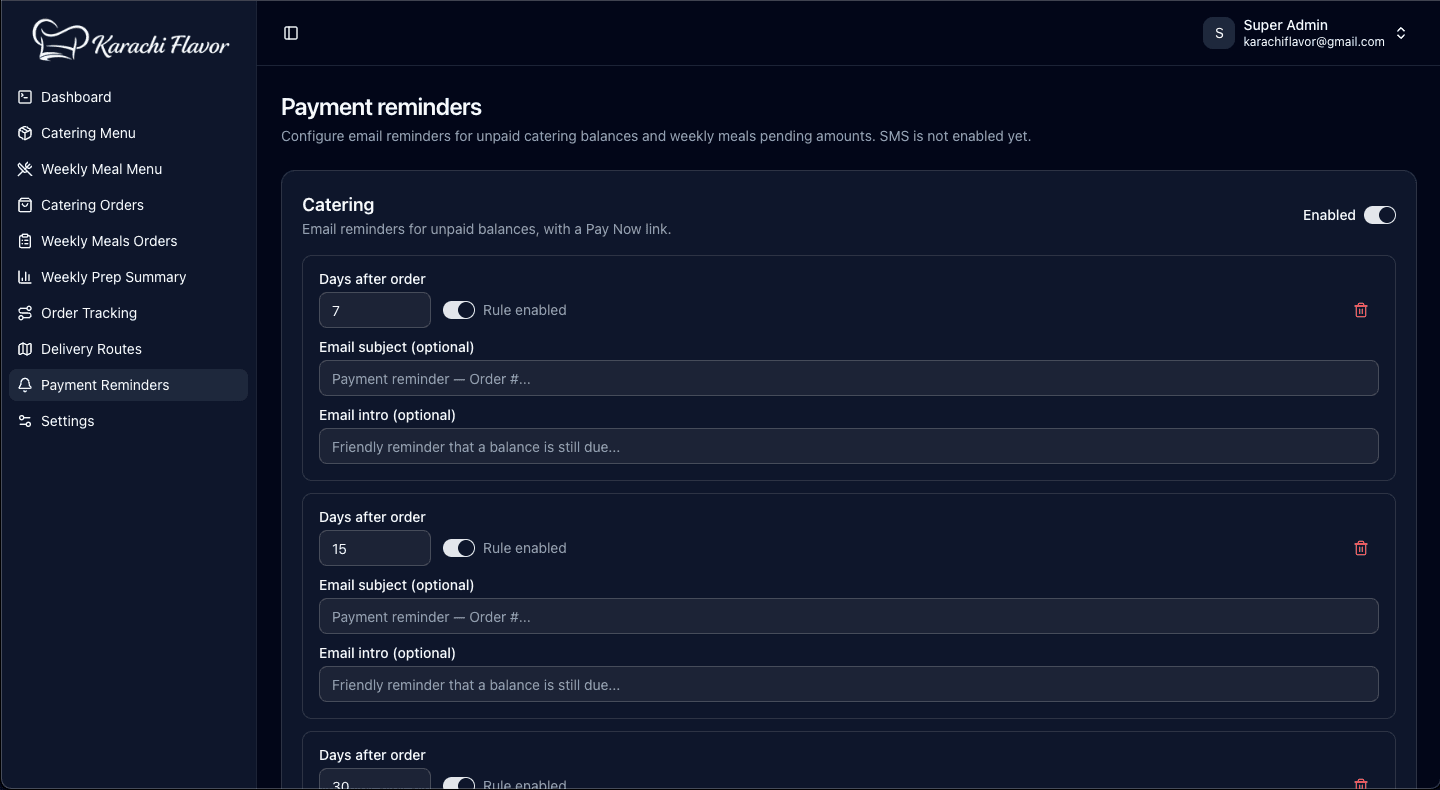
Task: Focus Email subject field of first rule
Action: (x=849, y=379)
